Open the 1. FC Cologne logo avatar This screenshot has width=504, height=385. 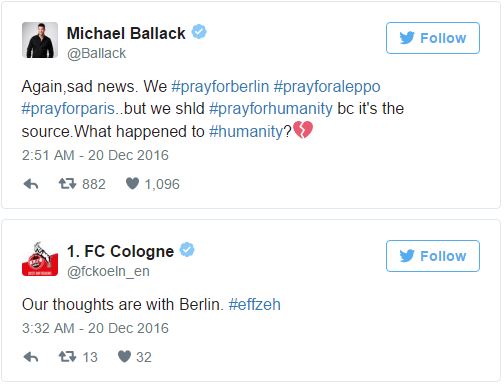tap(40, 259)
